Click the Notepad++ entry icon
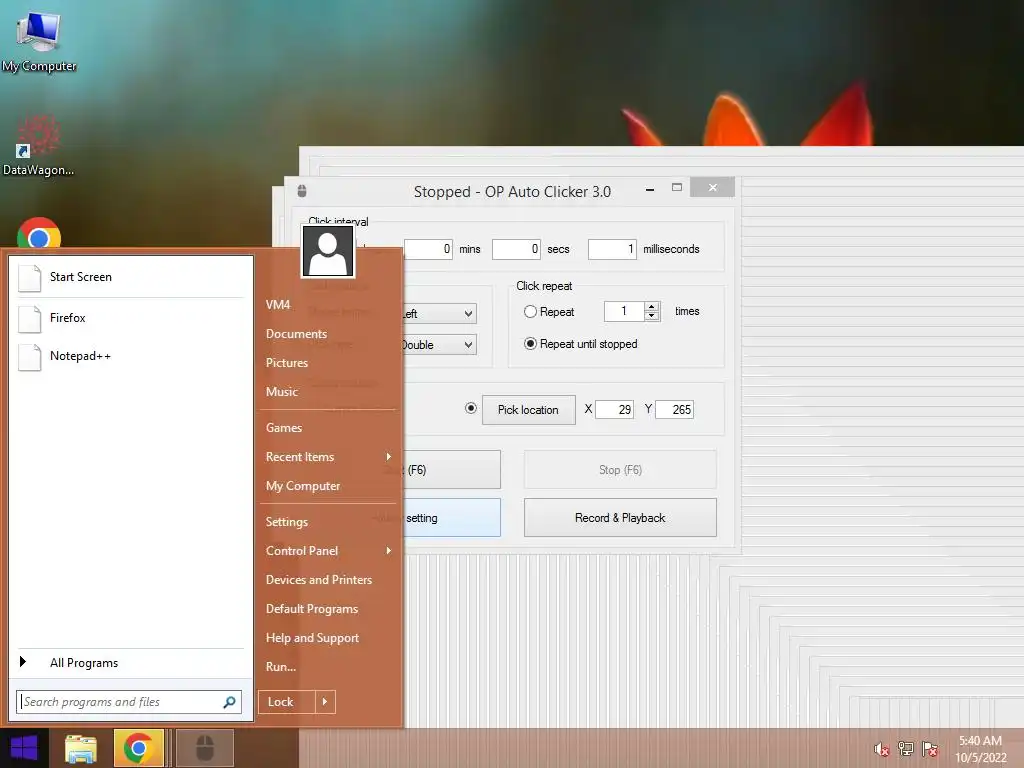Image resolution: width=1024 pixels, height=768 pixels. pos(29,357)
